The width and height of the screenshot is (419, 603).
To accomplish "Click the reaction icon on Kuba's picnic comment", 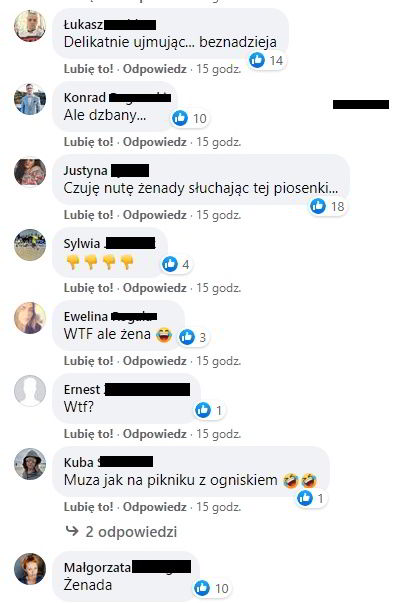I will coord(305,498).
